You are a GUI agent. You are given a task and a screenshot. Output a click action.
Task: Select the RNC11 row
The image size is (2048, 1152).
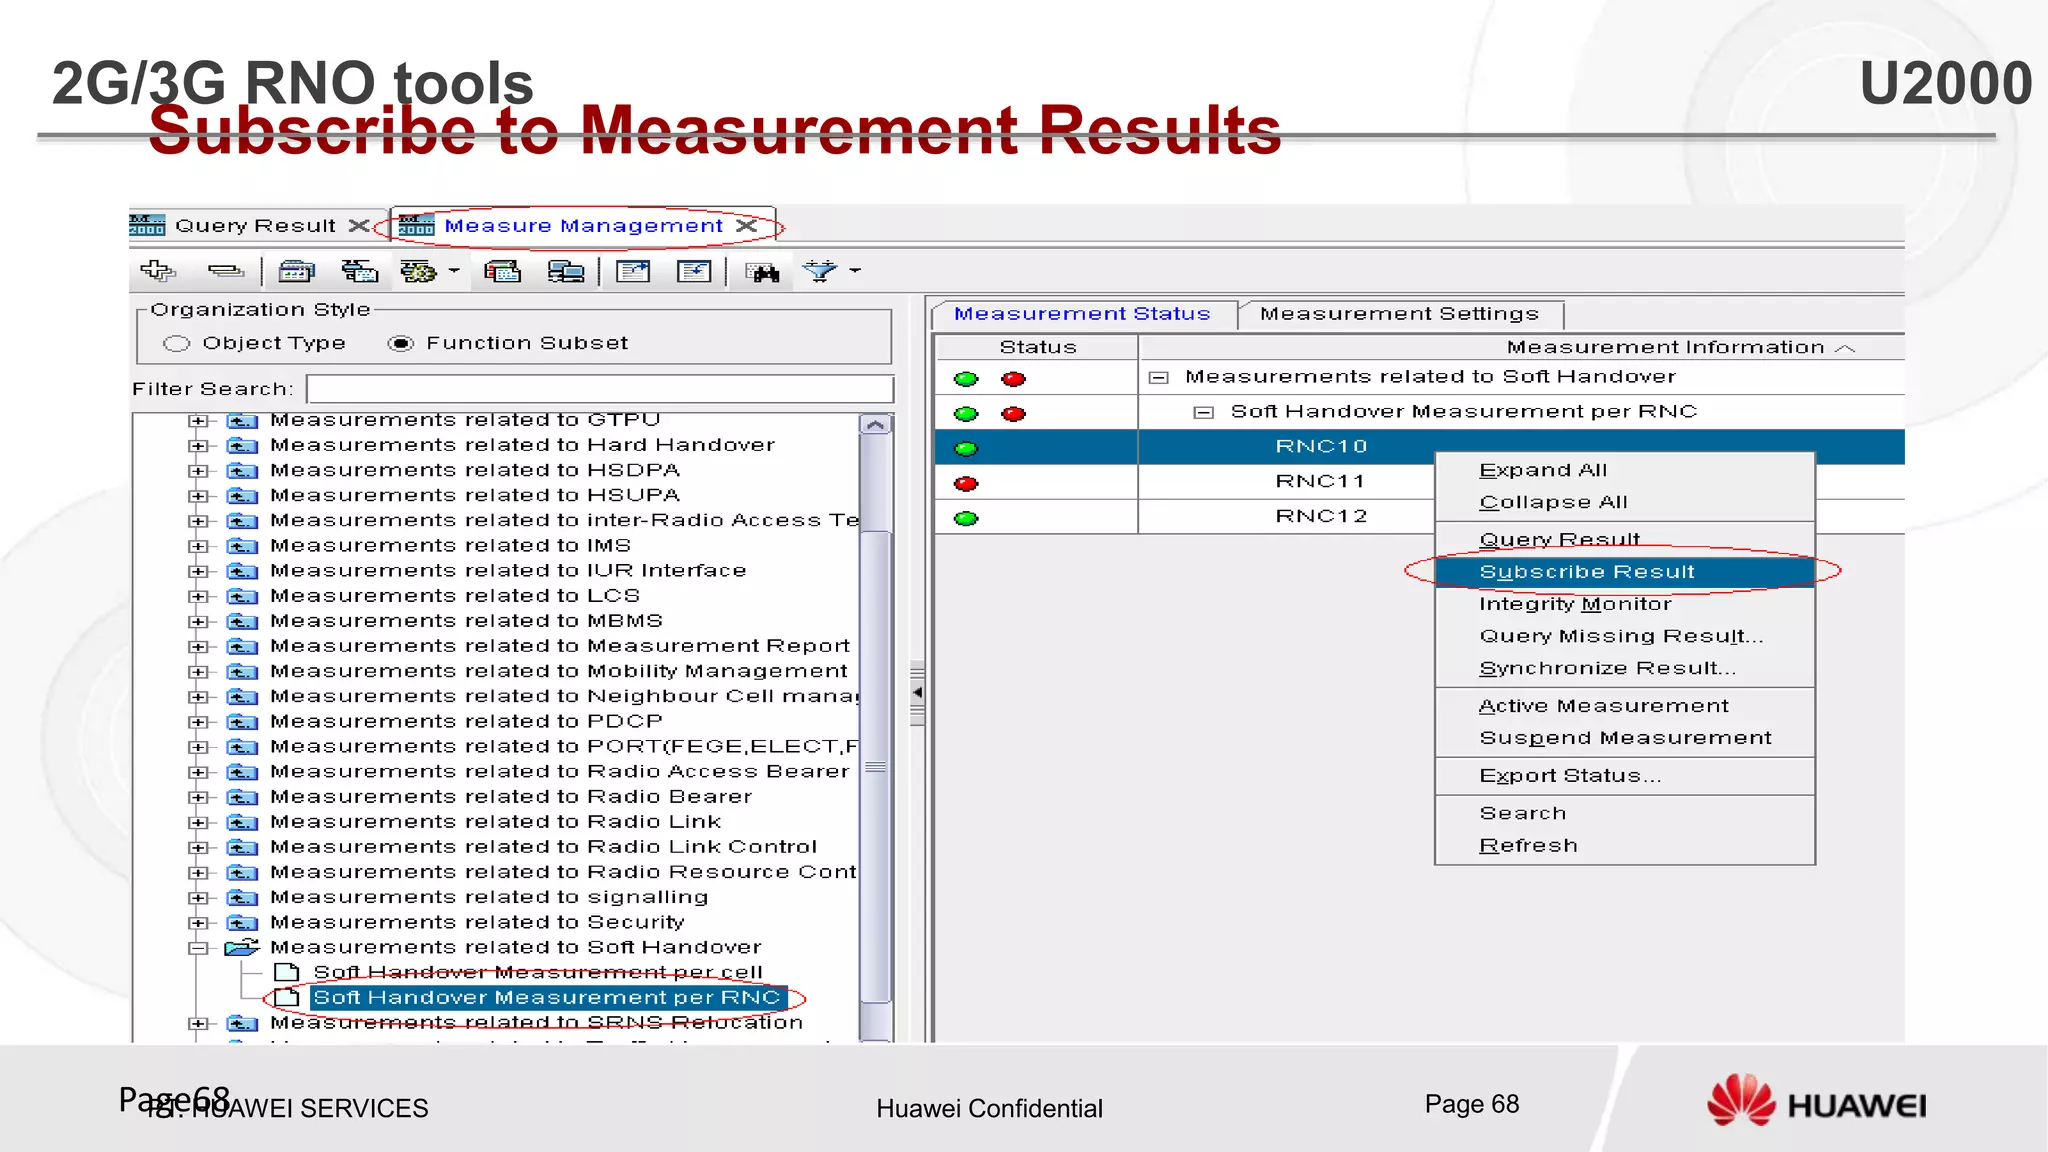click(1321, 482)
